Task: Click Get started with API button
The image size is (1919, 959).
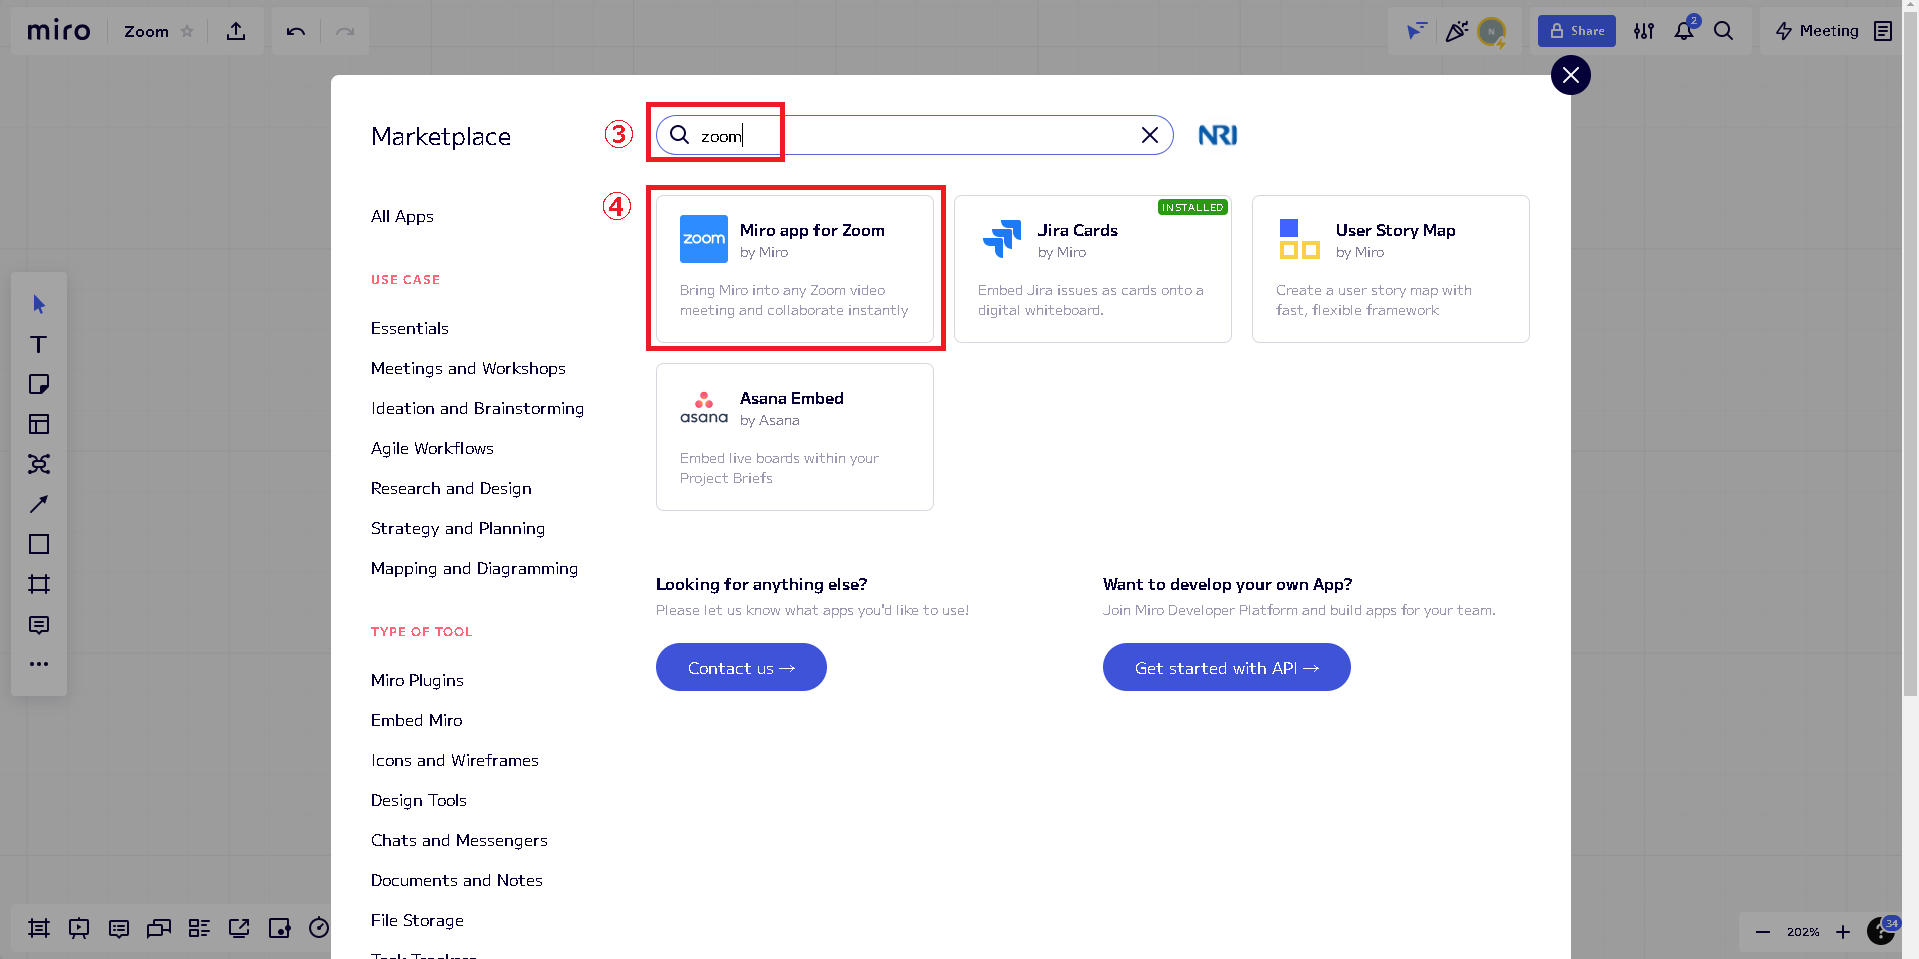Action: [x=1226, y=667]
